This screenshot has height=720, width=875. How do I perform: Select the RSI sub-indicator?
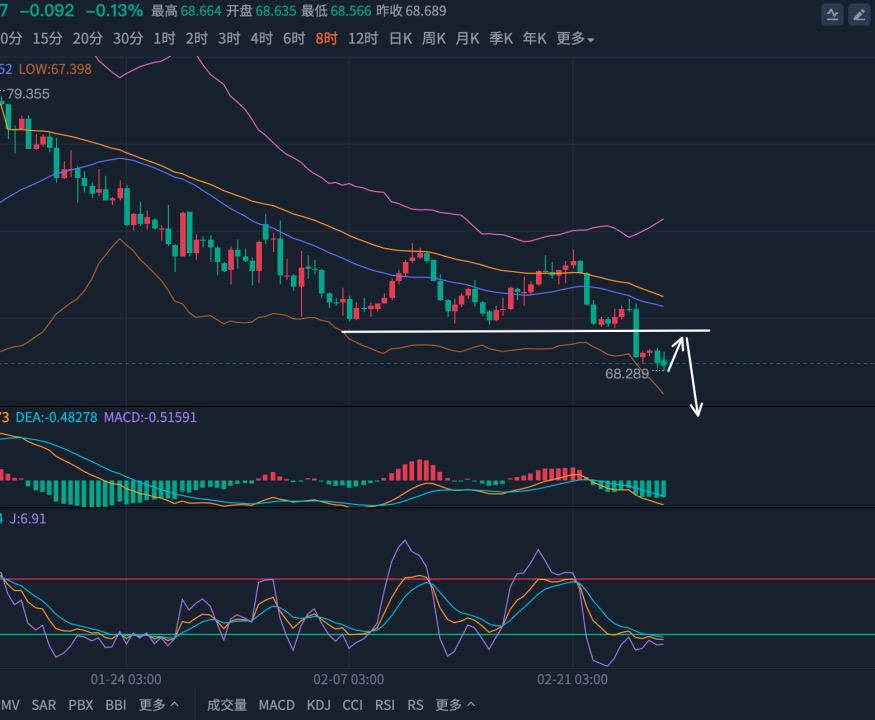pyautogui.click(x=384, y=705)
